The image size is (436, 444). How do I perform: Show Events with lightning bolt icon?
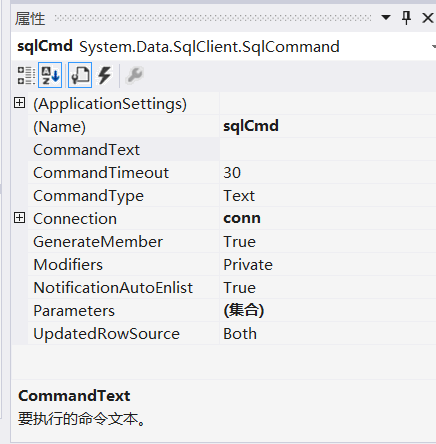105,75
